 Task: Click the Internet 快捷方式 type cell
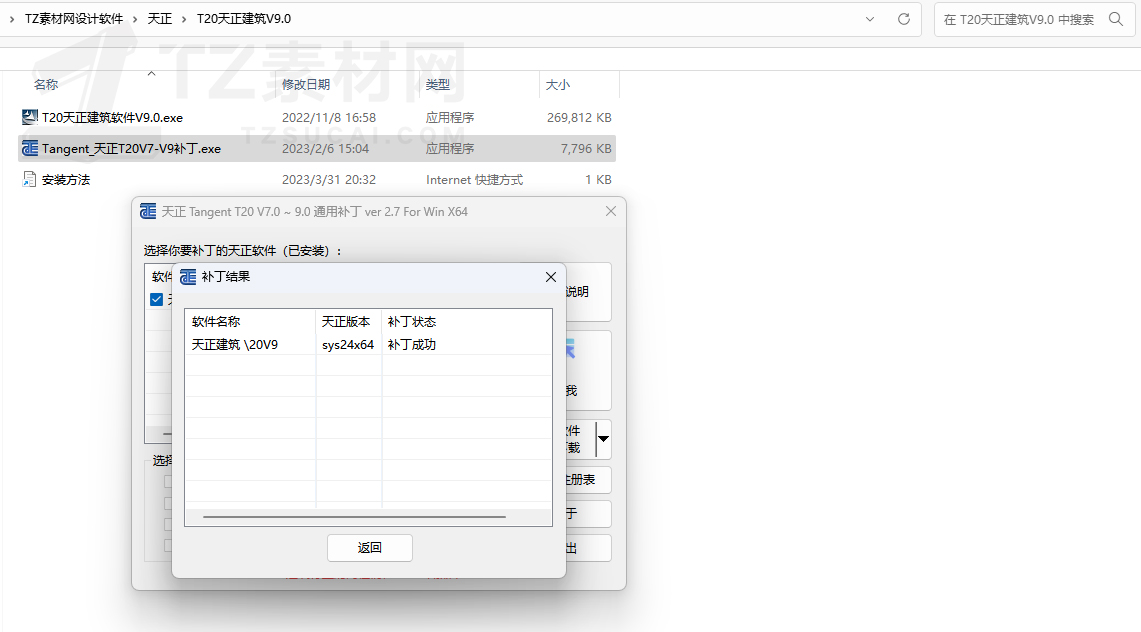(x=474, y=180)
